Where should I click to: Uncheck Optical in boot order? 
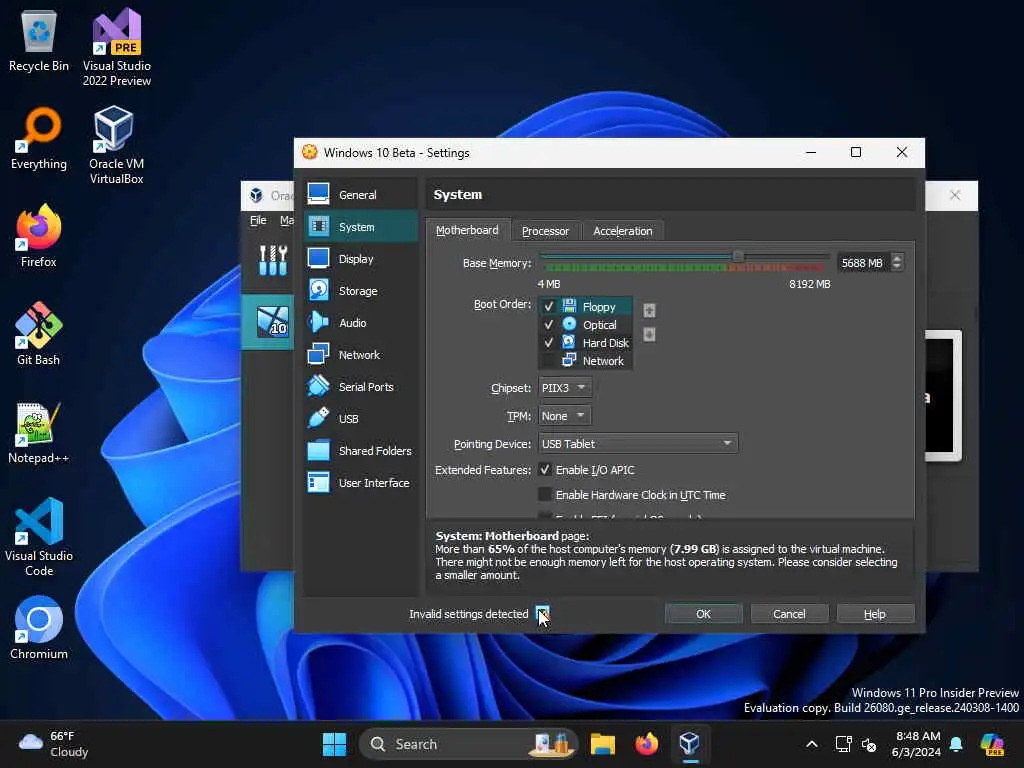pos(549,325)
